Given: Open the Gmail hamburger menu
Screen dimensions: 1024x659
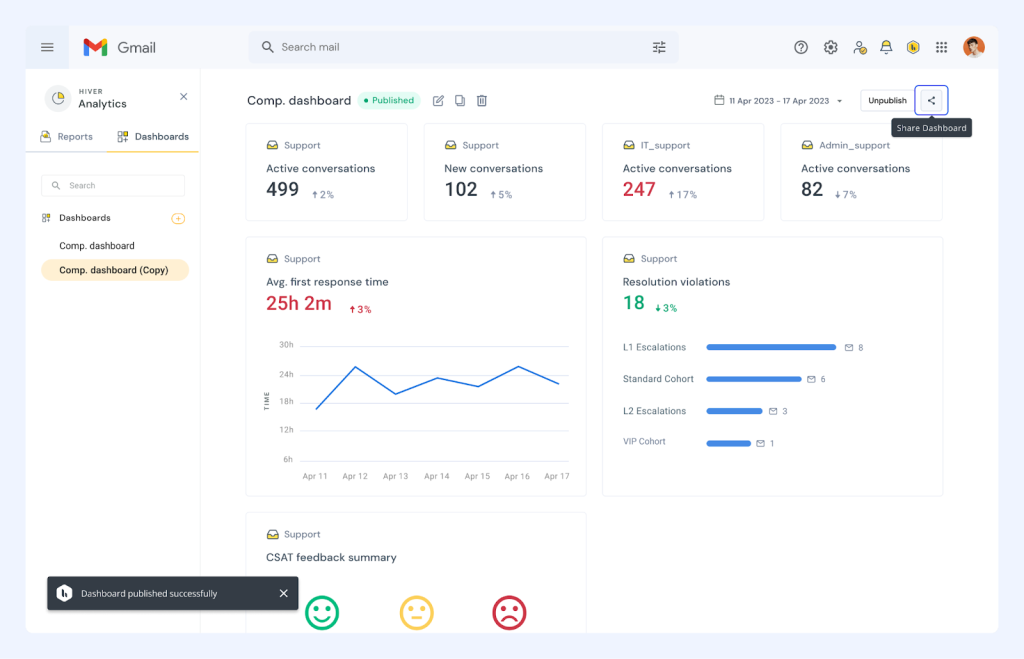Looking at the screenshot, I should pyautogui.click(x=47, y=47).
